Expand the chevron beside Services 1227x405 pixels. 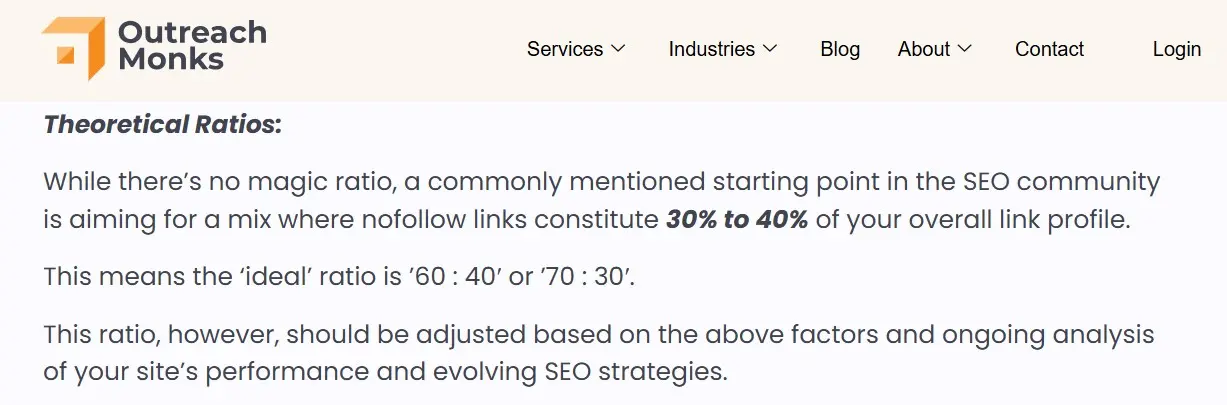click(618, 49)
